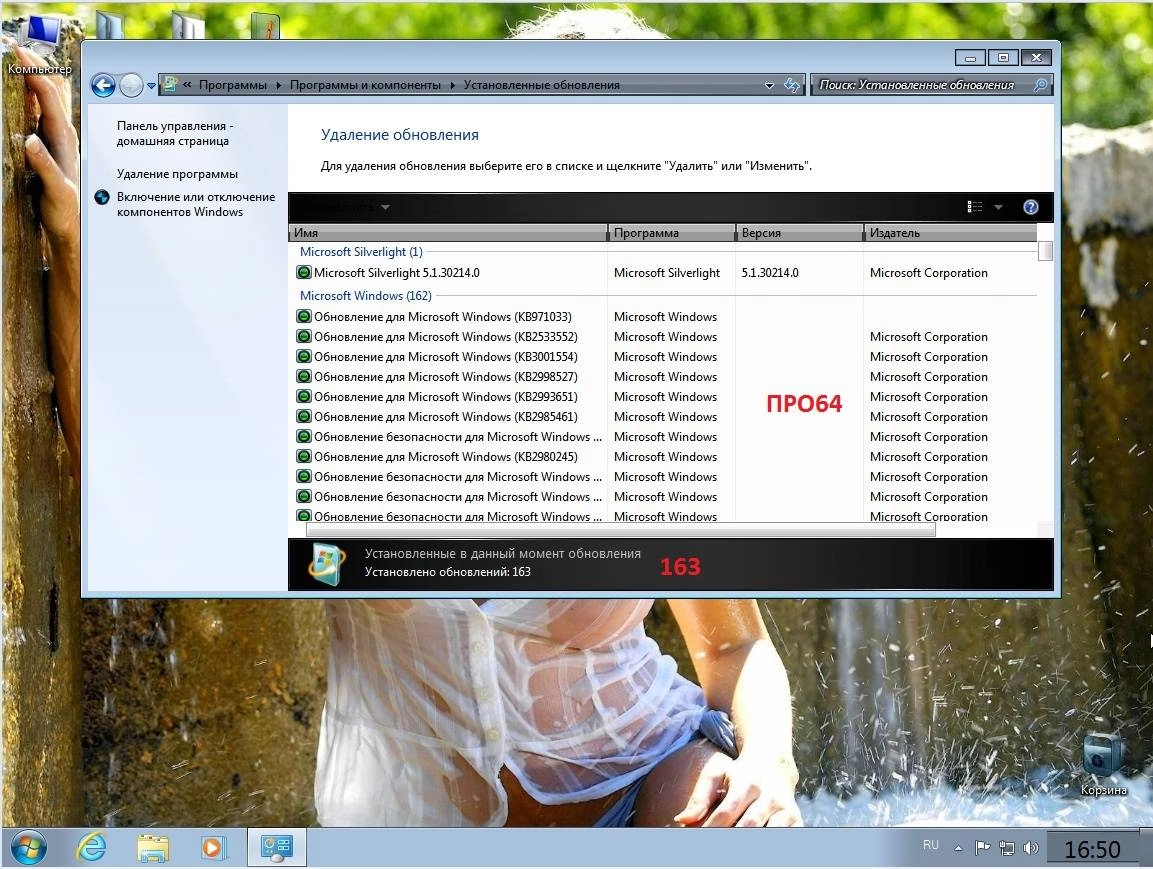
Task: Click the Control Panel icon in the address bar
Action: click(x=170, y=85)
